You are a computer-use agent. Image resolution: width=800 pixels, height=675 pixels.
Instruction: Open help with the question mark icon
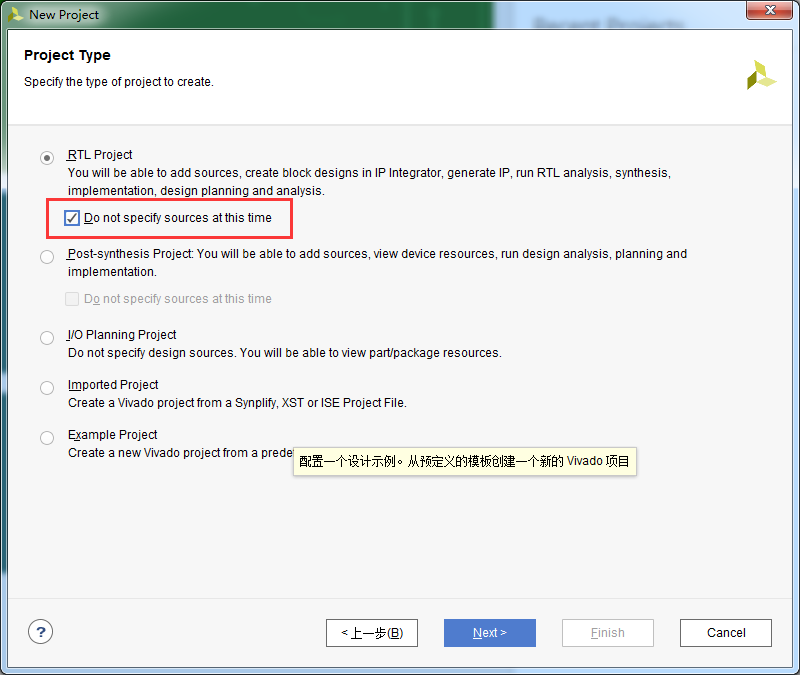click(x=40, y=632)
